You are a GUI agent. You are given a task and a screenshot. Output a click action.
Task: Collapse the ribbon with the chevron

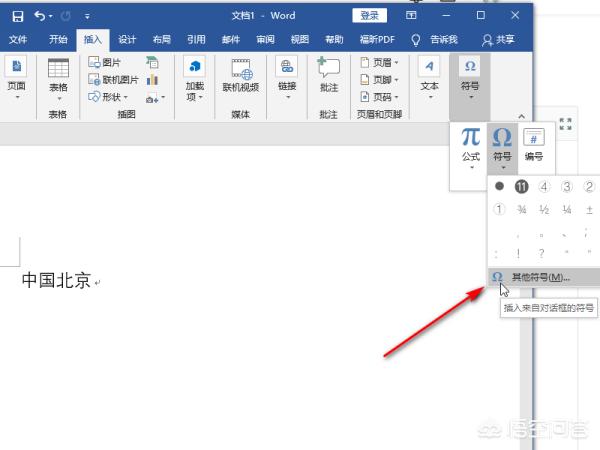tap(522, 116)
